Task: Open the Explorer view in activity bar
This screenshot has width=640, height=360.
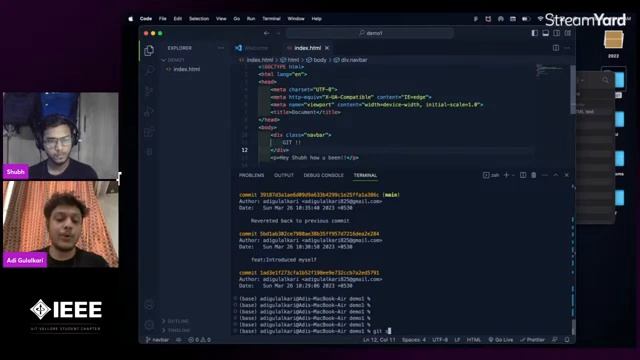Action: click(x=149, y=50)
